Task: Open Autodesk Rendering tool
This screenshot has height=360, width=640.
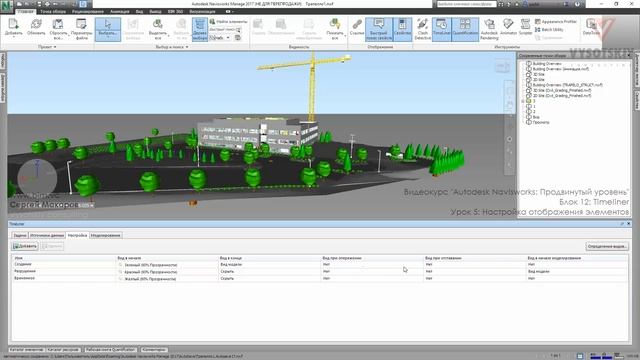Action: [489, 29]
